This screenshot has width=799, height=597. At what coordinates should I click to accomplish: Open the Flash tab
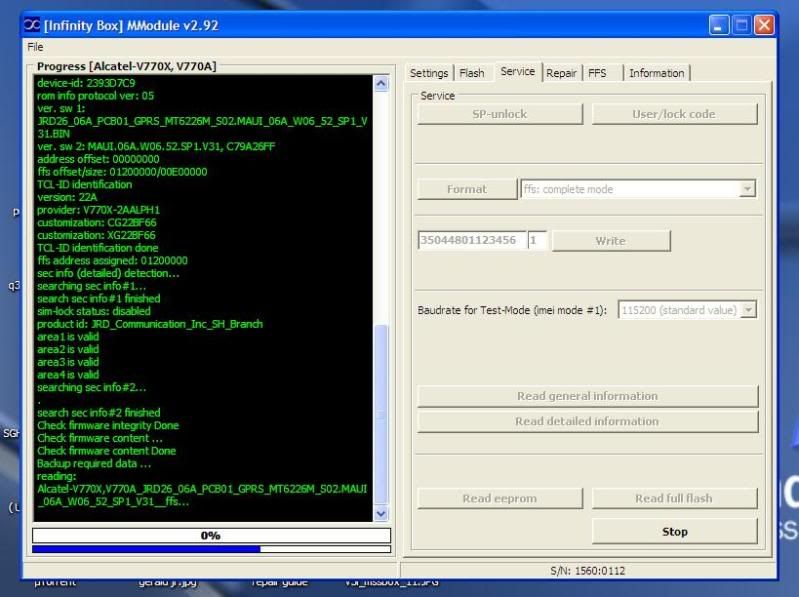tap(472, 73)
